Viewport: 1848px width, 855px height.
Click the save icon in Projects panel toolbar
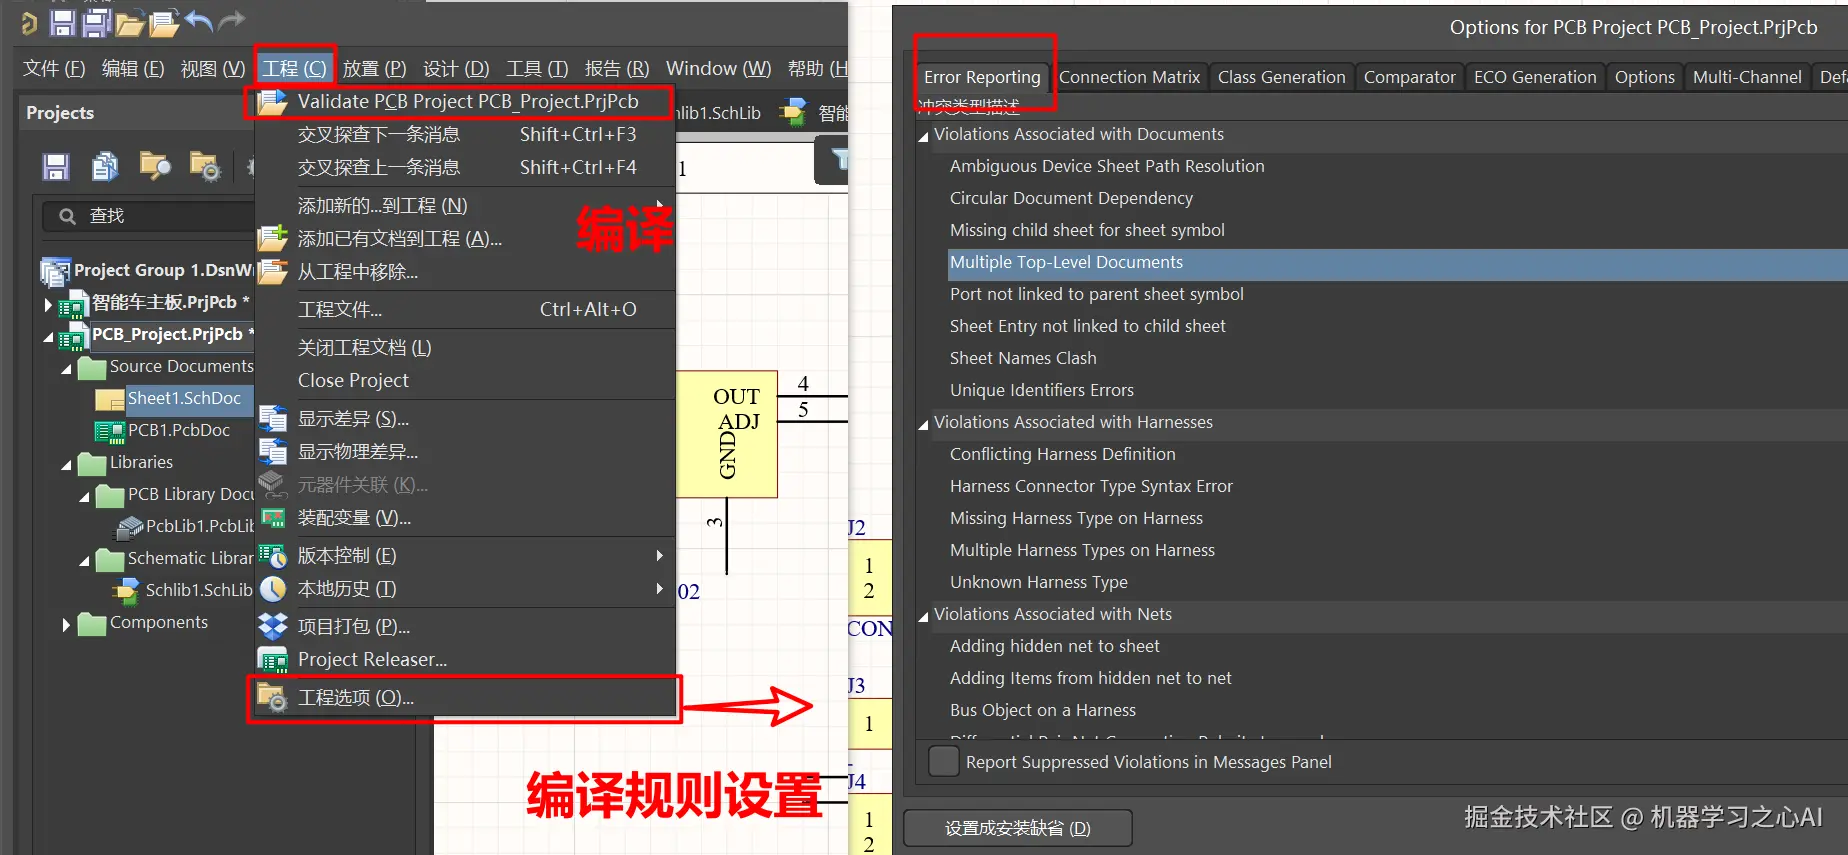[x=56, y=167]
